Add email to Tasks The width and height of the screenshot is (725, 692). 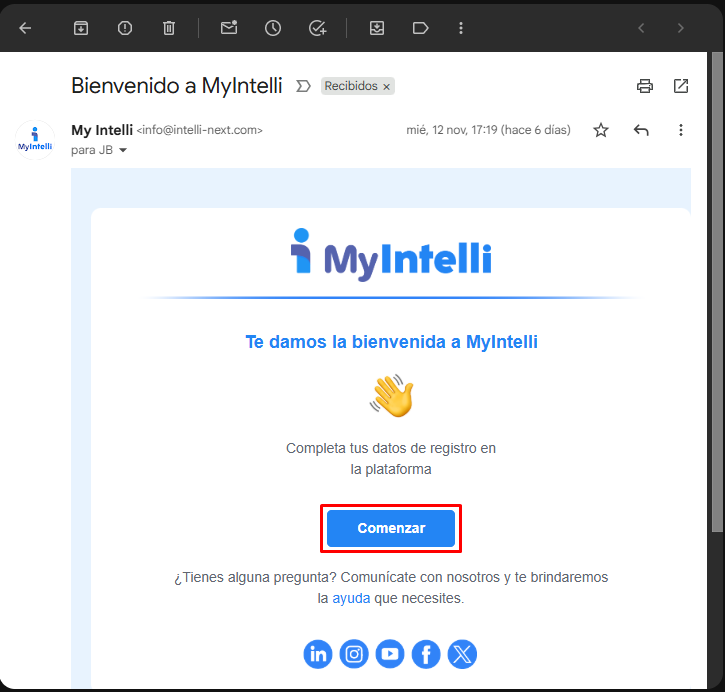pos(317,28)
